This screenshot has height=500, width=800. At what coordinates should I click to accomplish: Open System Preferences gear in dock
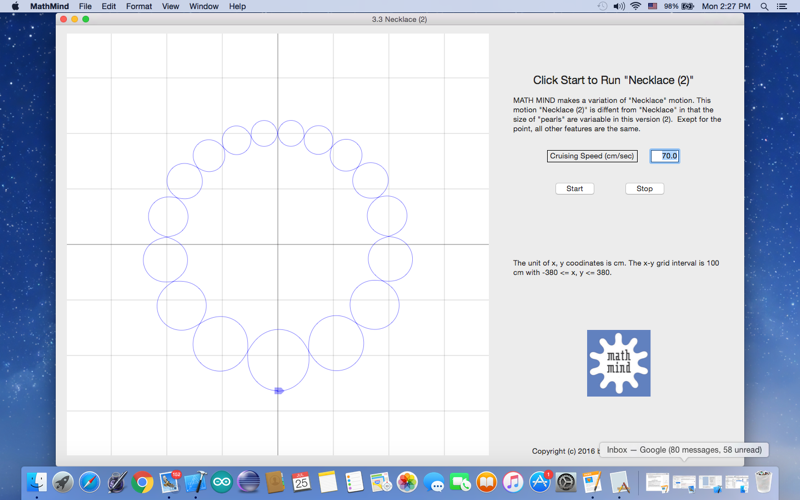point(566,482)
